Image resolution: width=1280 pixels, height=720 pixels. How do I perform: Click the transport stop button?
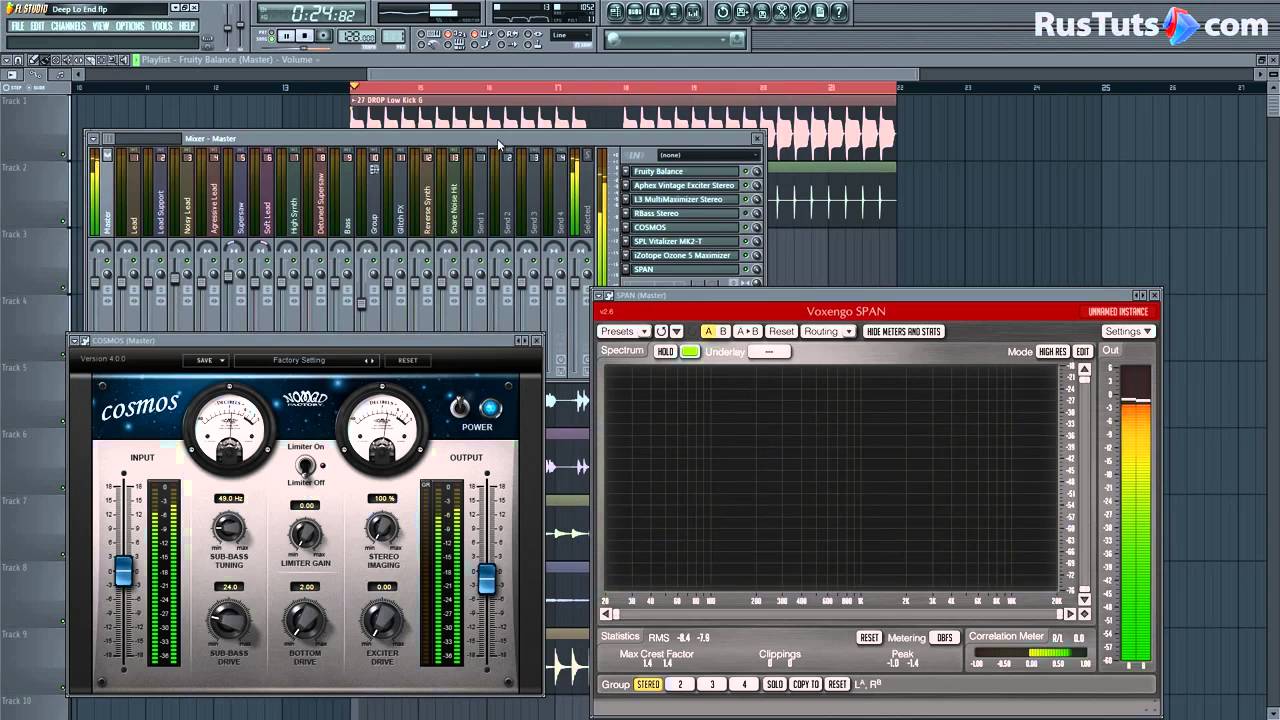pos(306,36)
